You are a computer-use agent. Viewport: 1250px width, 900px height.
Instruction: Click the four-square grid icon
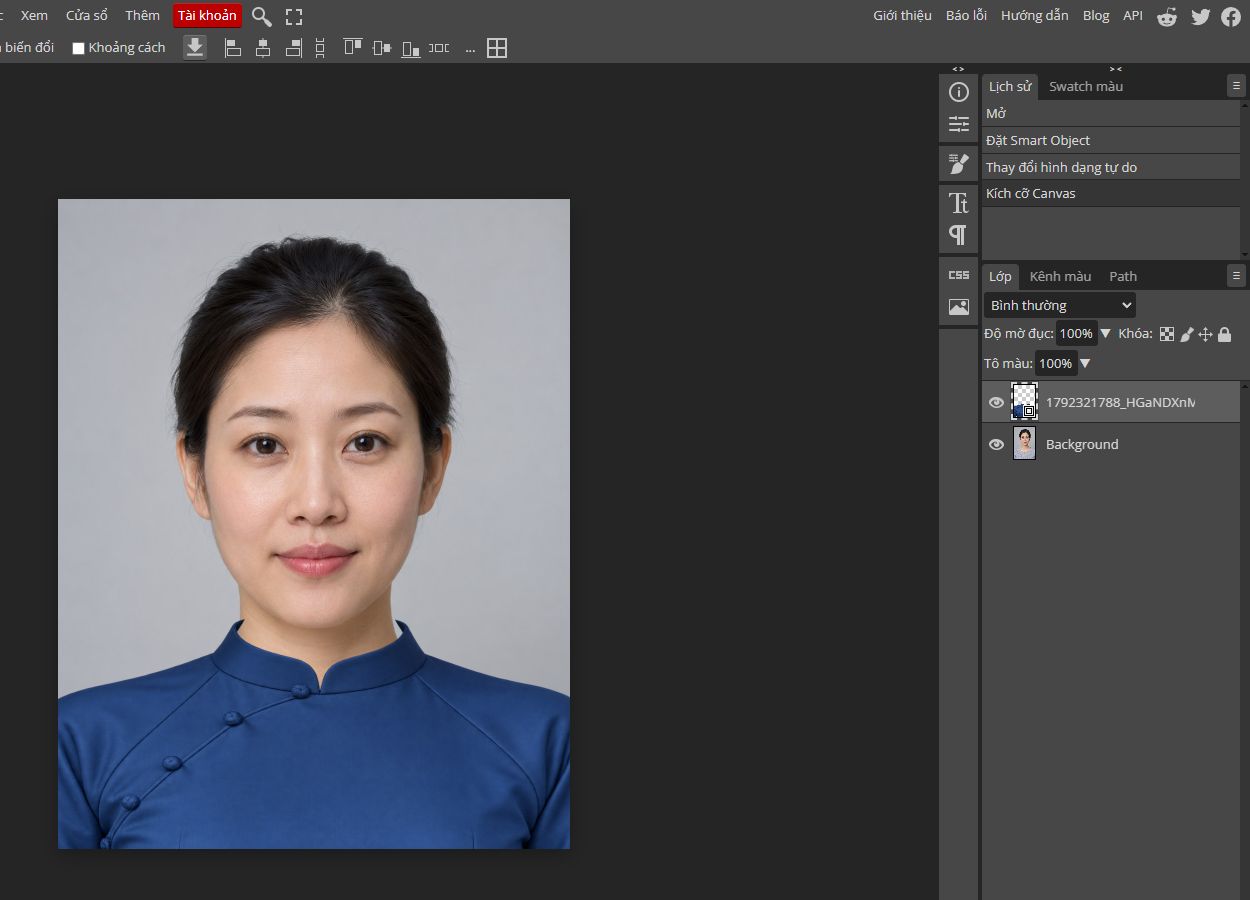[x=497, y=47]
